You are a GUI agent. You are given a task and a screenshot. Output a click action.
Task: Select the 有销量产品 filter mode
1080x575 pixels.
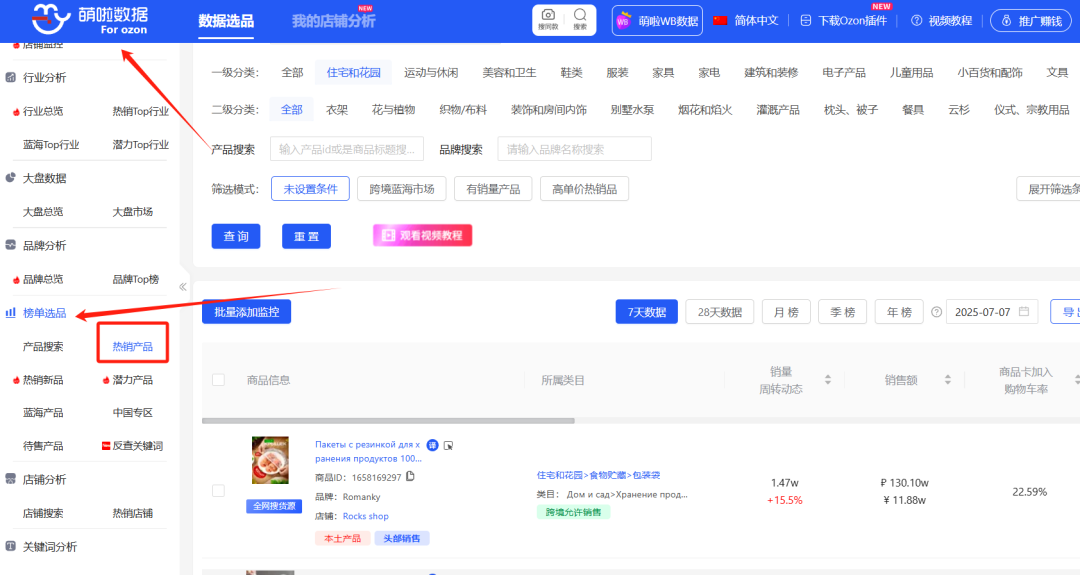[493, 189]
